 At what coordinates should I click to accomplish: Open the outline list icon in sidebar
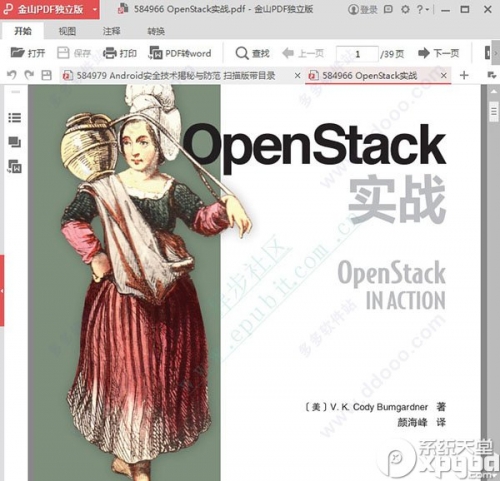[15, 118]
